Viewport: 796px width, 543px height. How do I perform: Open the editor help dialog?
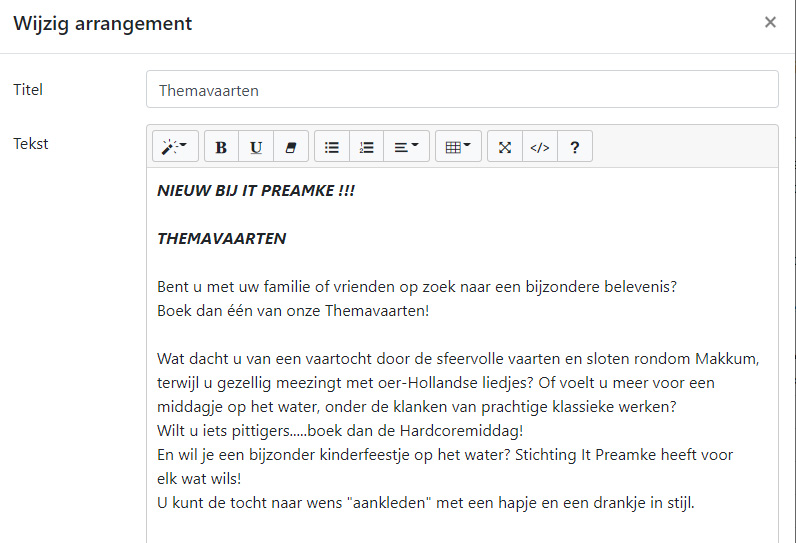pos(575,147)
